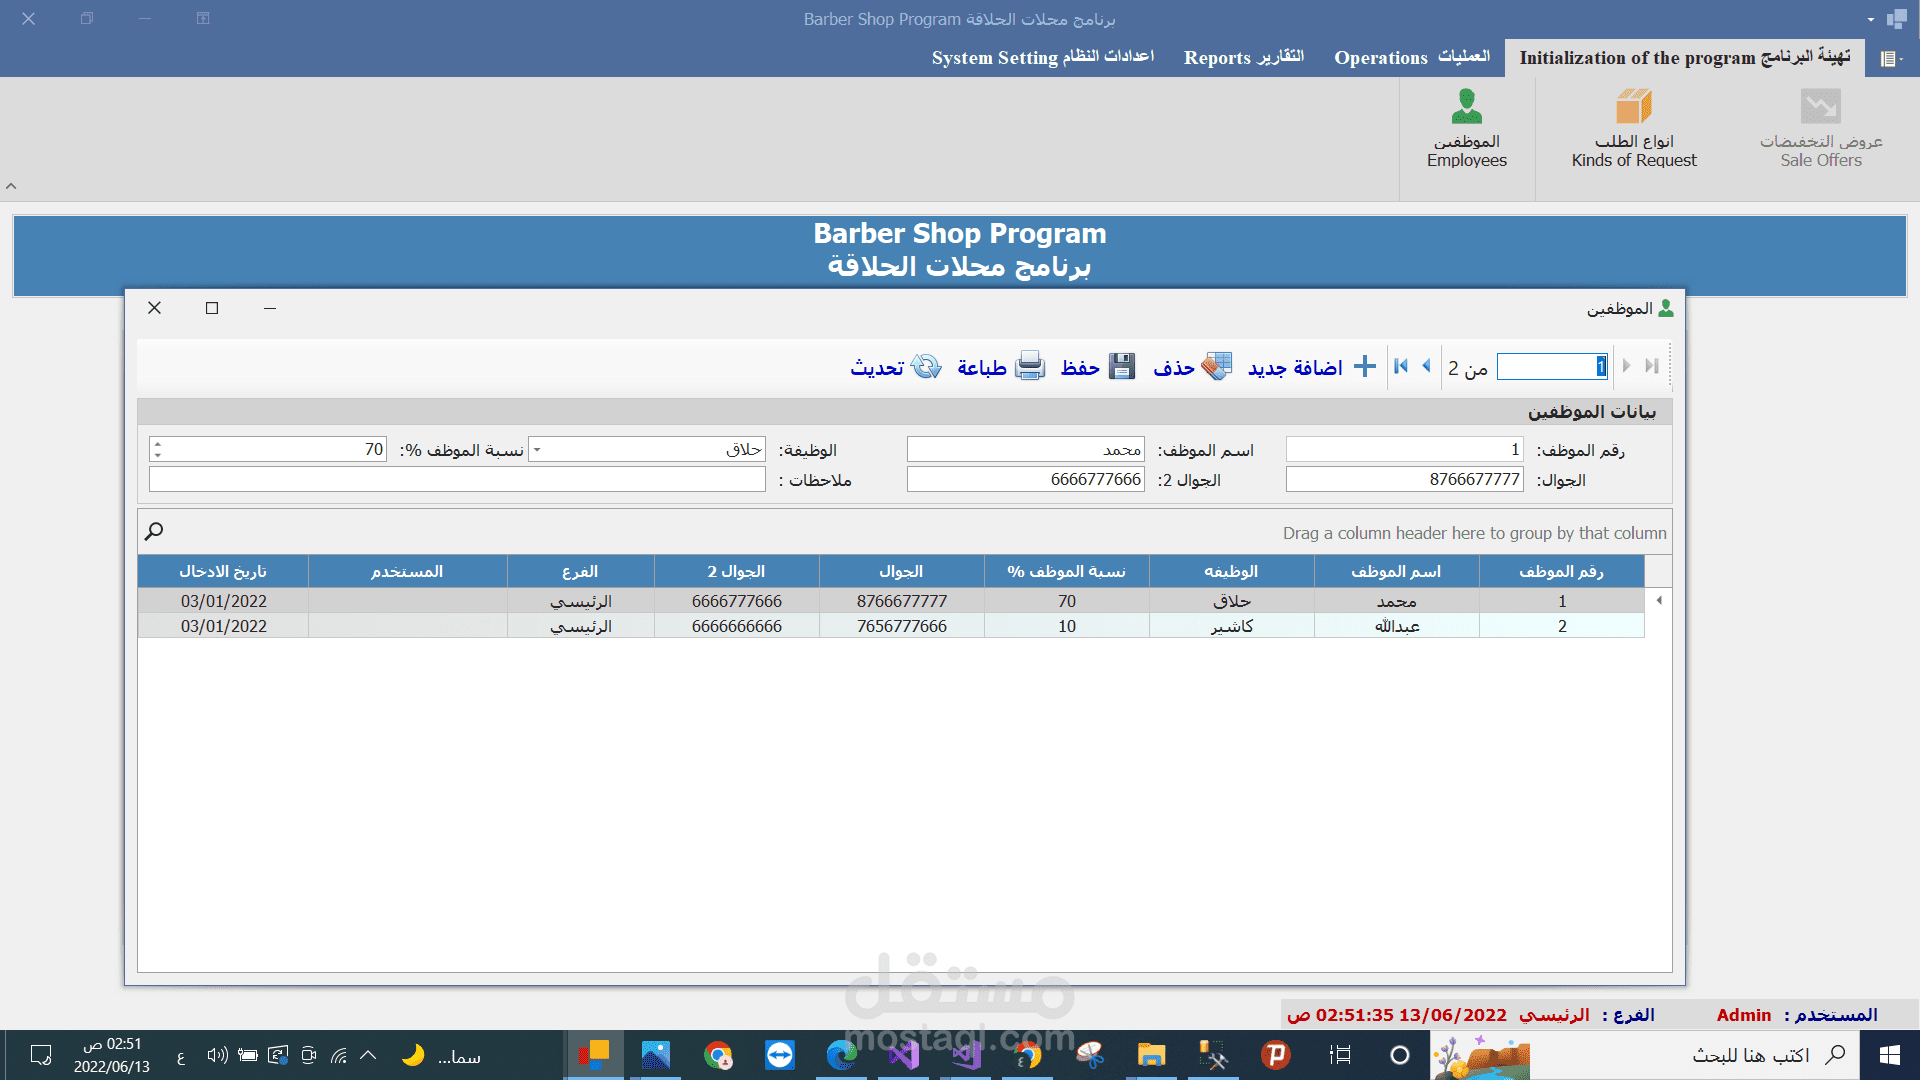The image size is (1920, 1080).
Task: Click the printer icon to print
Action: tap(1029, 367)
